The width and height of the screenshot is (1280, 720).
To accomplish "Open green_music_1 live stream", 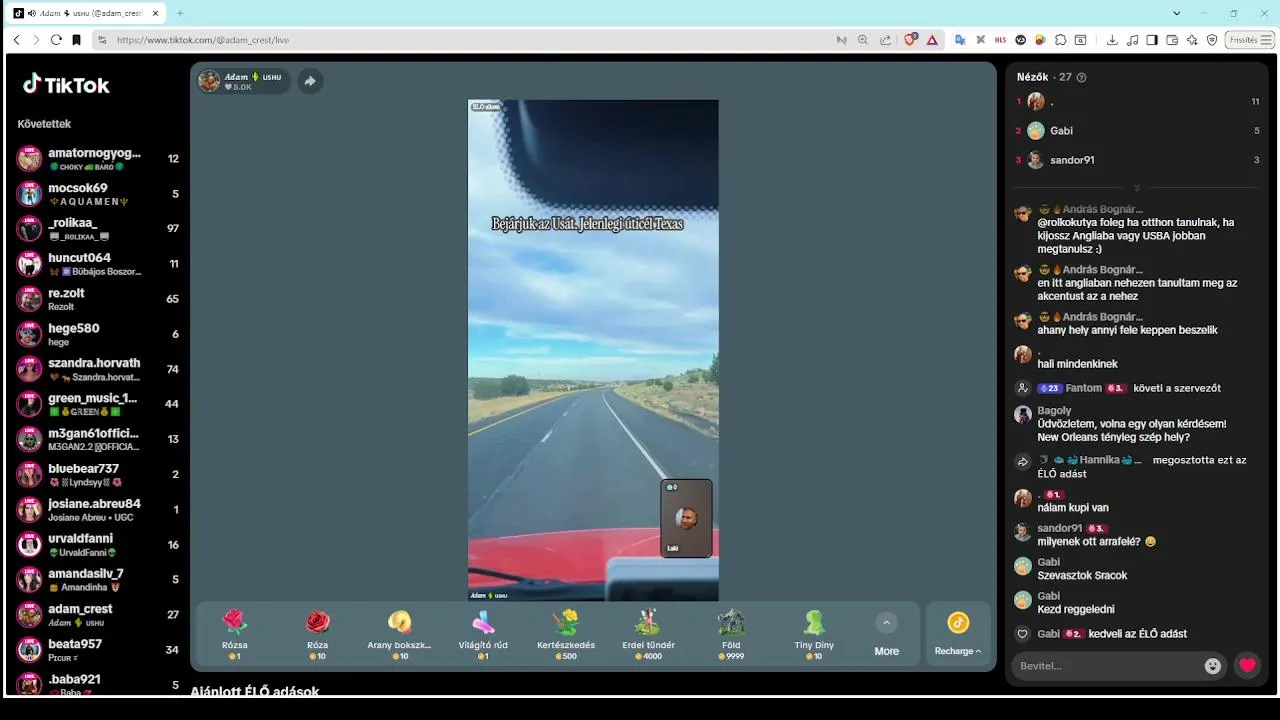I will coord(98,404).
